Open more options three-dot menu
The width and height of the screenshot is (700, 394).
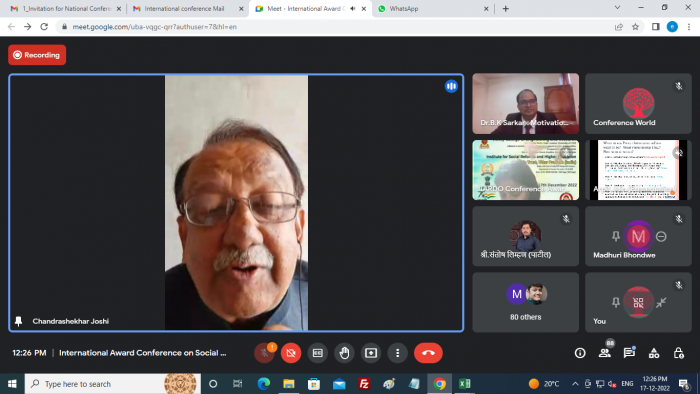point(397,353)
